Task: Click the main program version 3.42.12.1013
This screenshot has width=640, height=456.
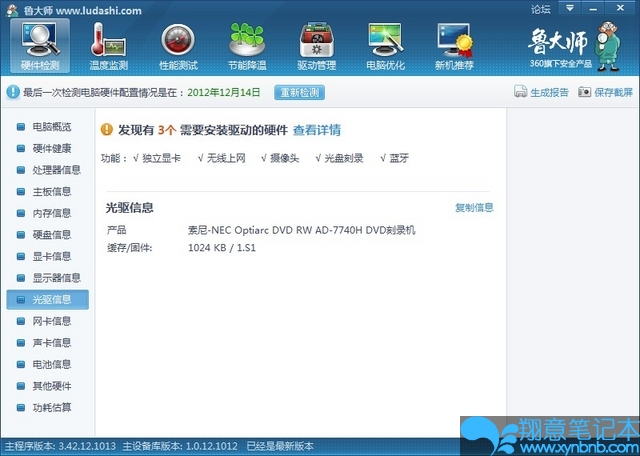Action: [87, 446]
